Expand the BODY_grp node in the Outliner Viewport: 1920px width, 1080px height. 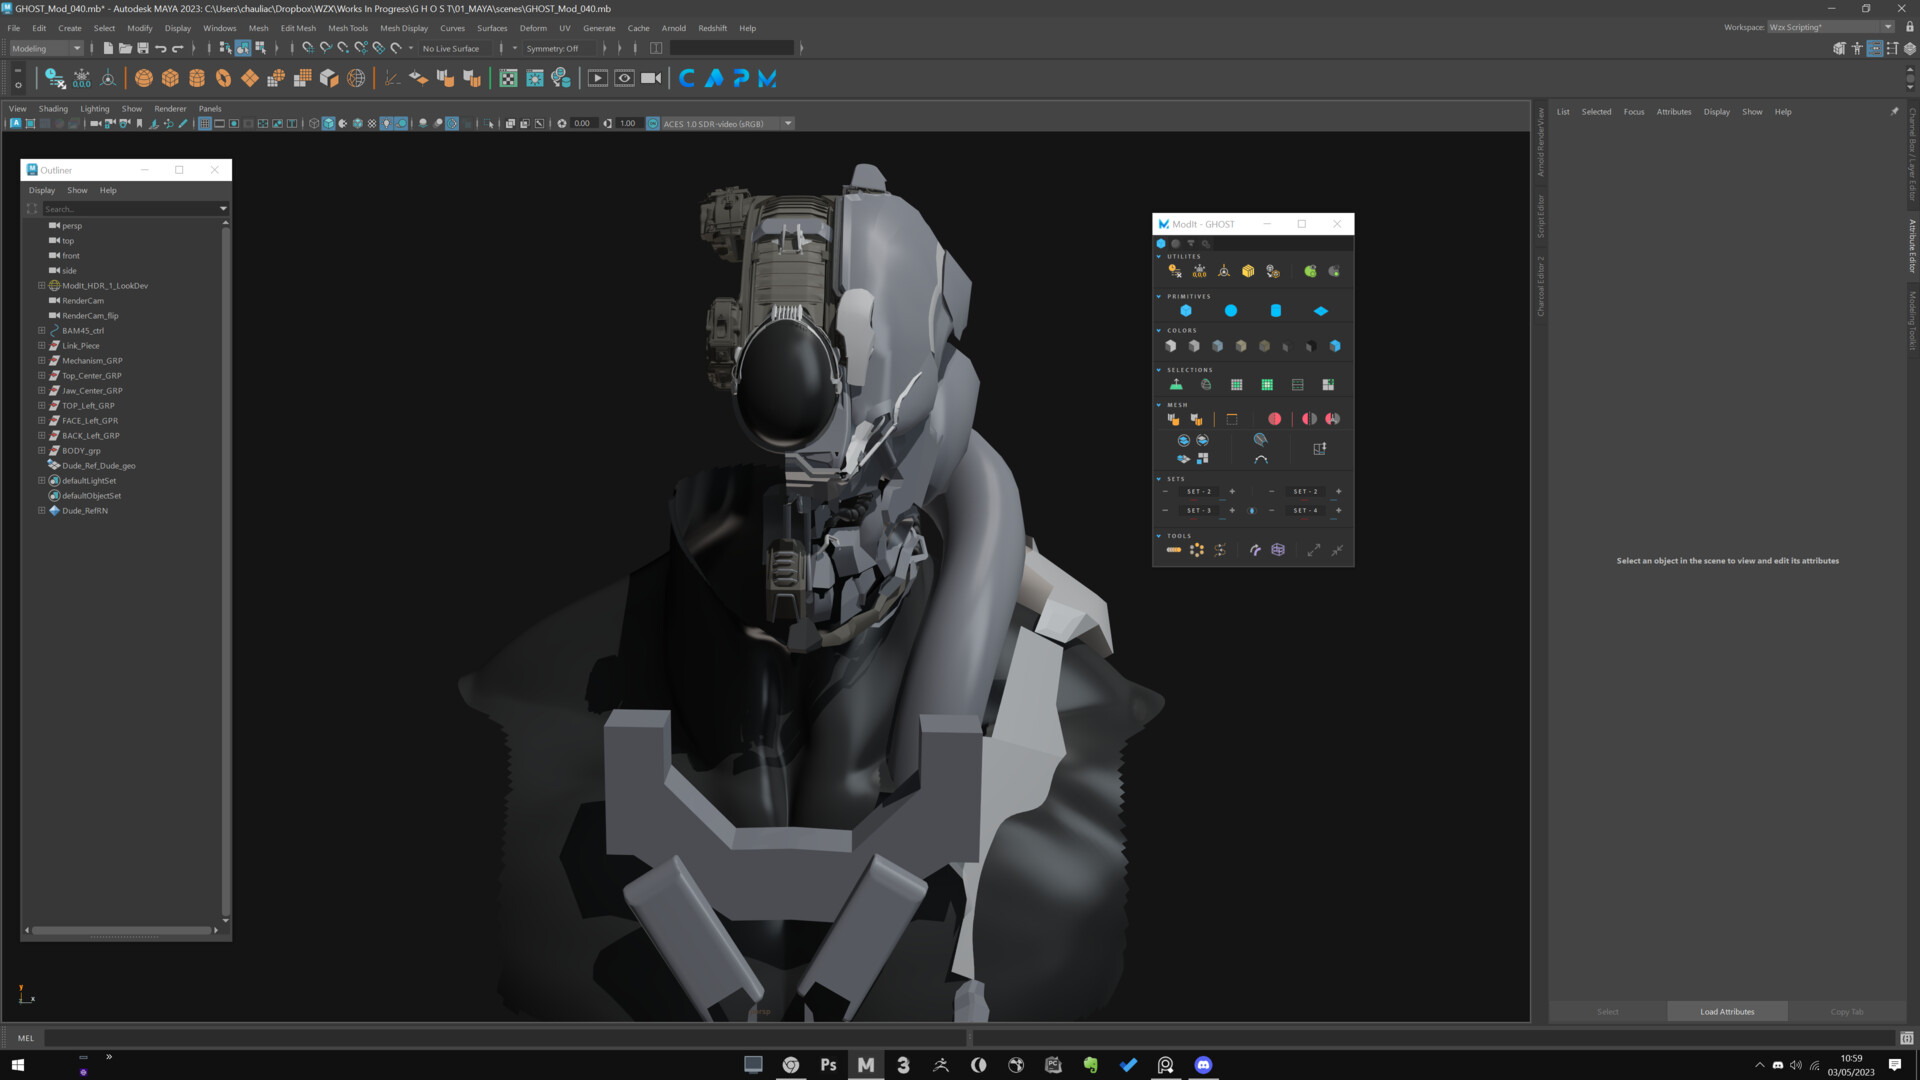pos(41,450)
